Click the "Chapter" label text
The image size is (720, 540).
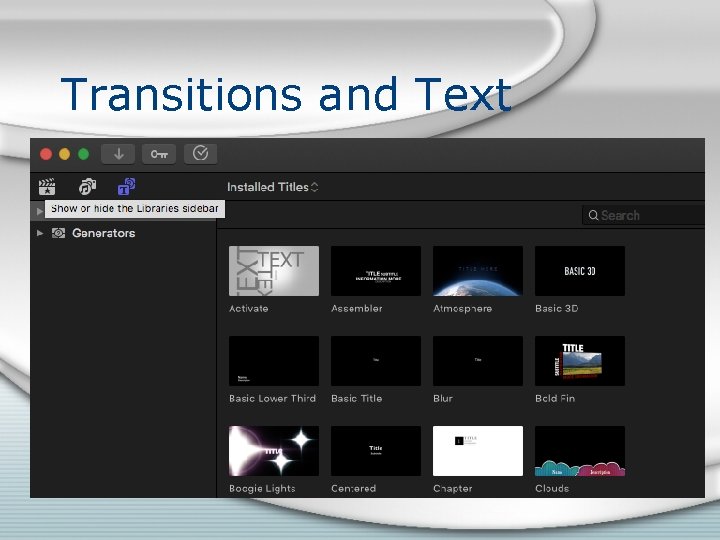pyautogui.click(x=452, y=489)
